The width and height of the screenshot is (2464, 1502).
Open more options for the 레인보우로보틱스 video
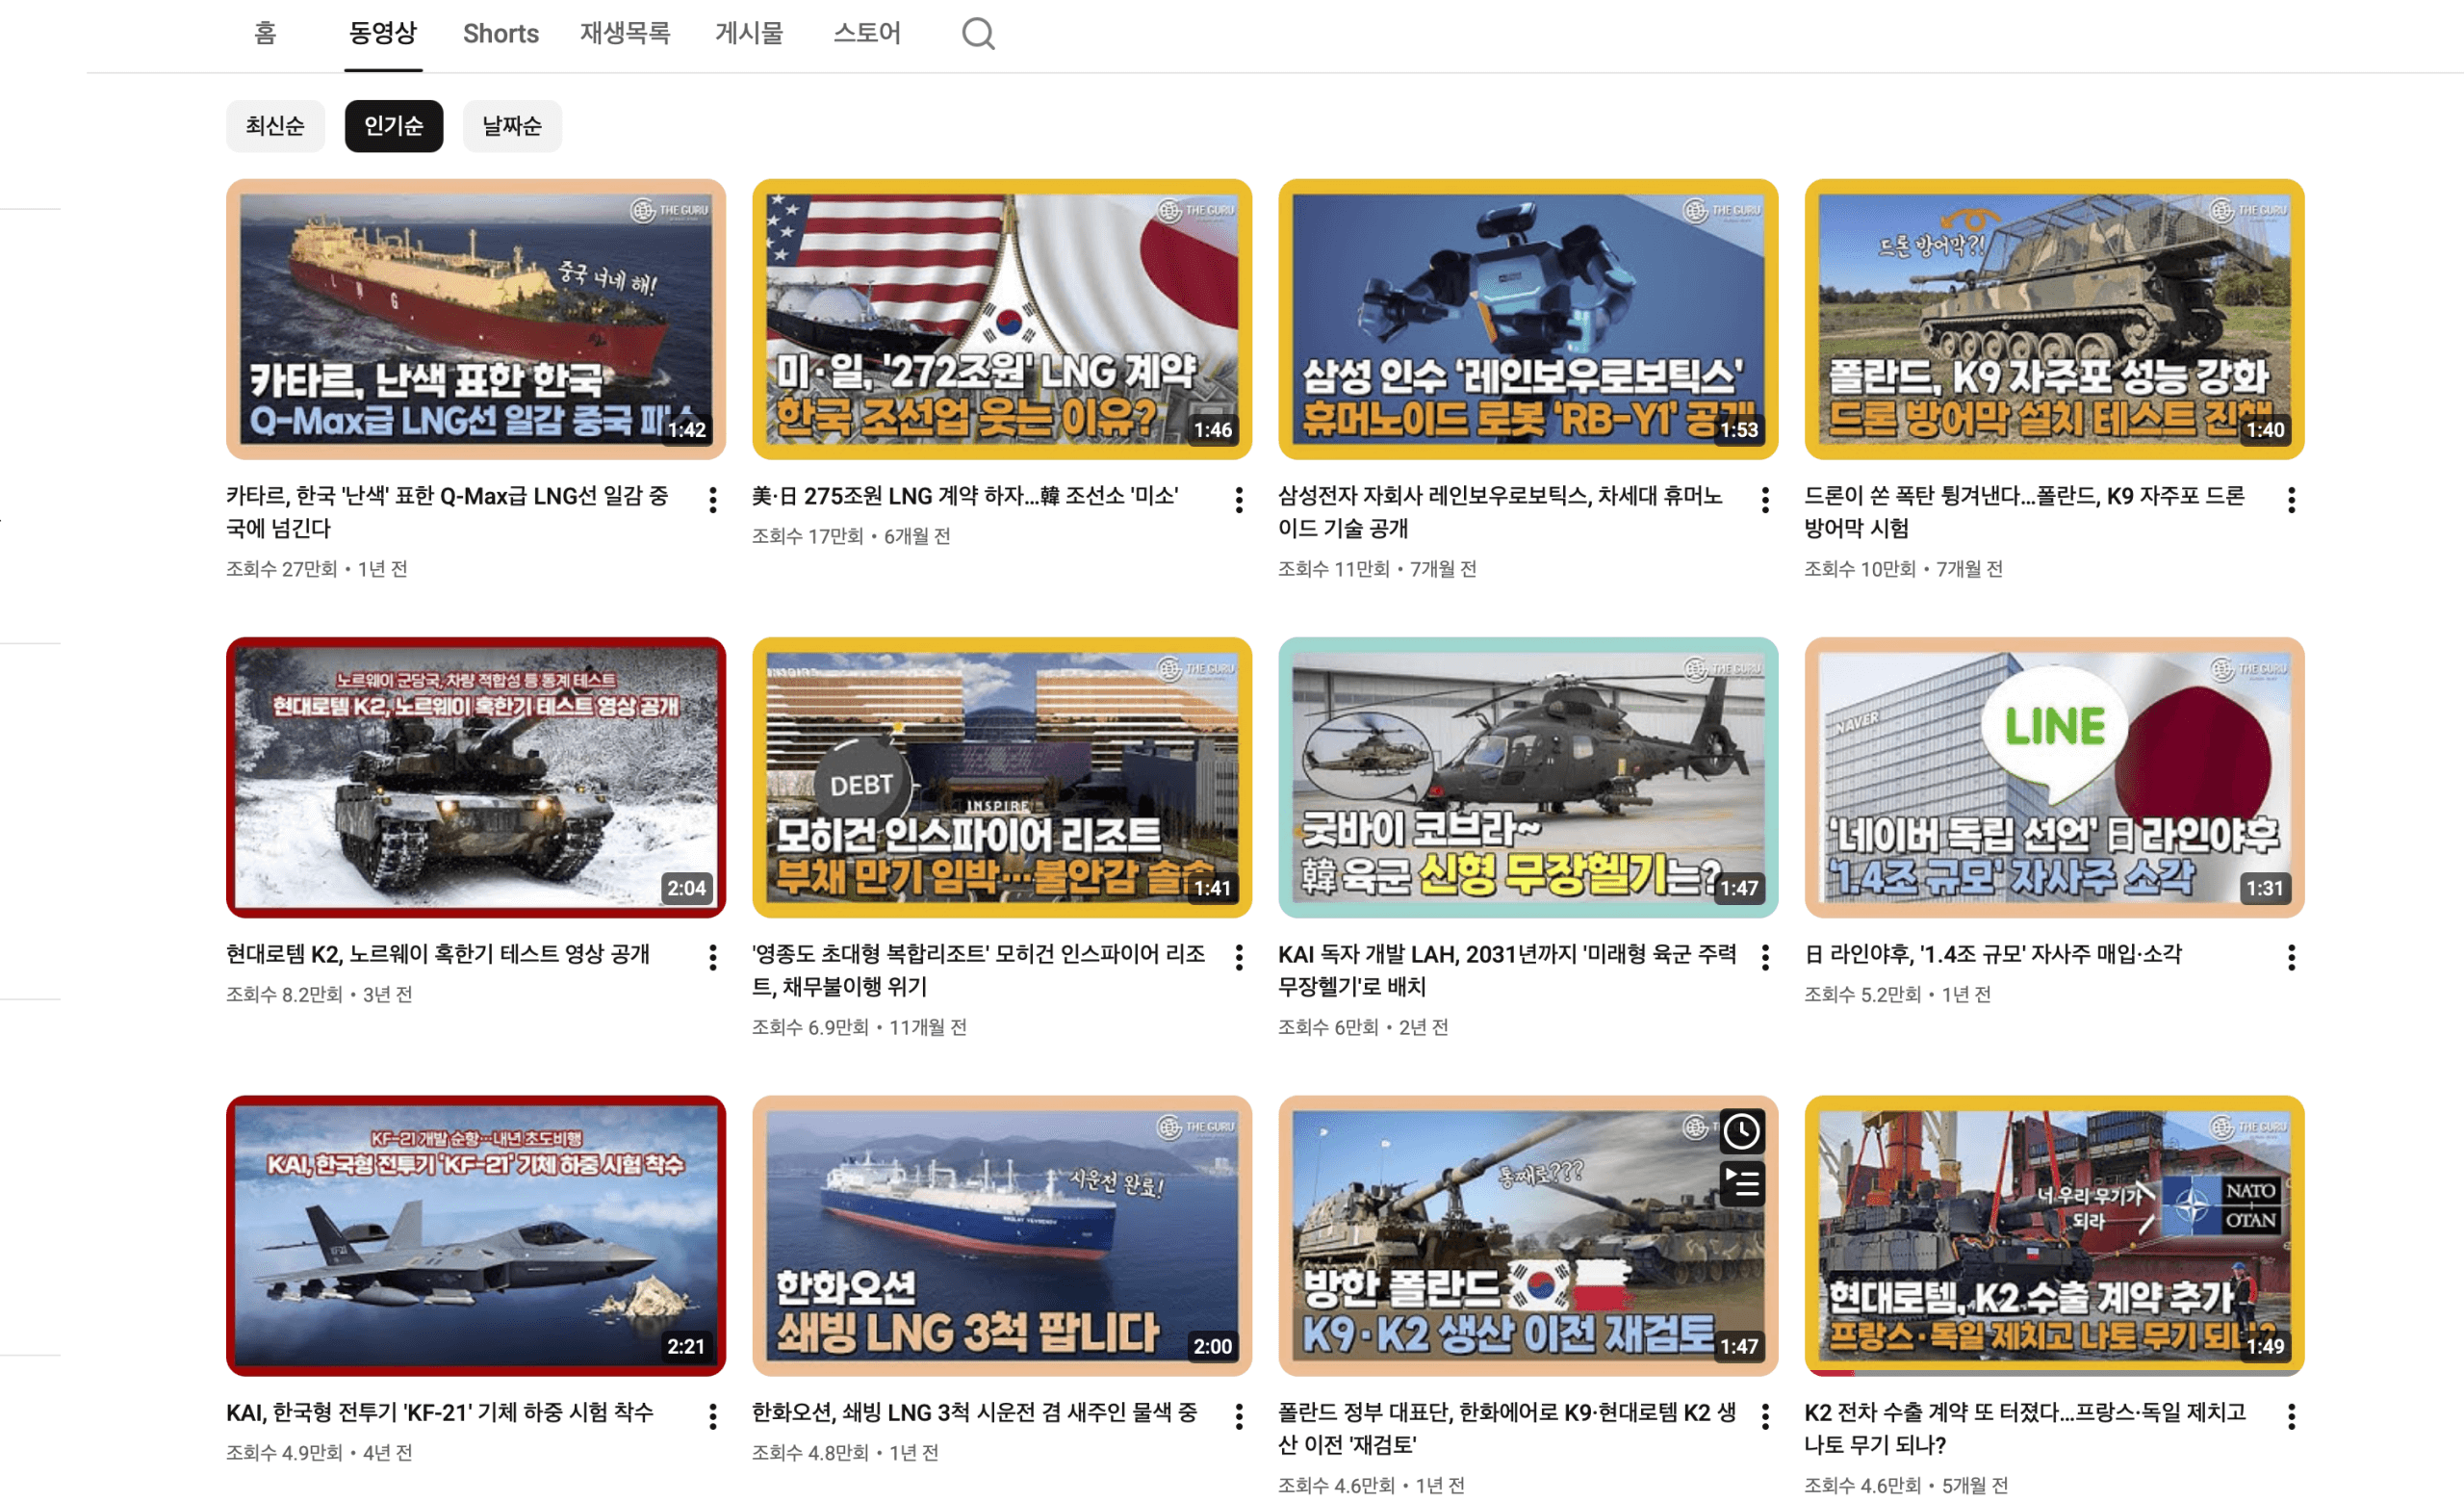click(1765, 500)
